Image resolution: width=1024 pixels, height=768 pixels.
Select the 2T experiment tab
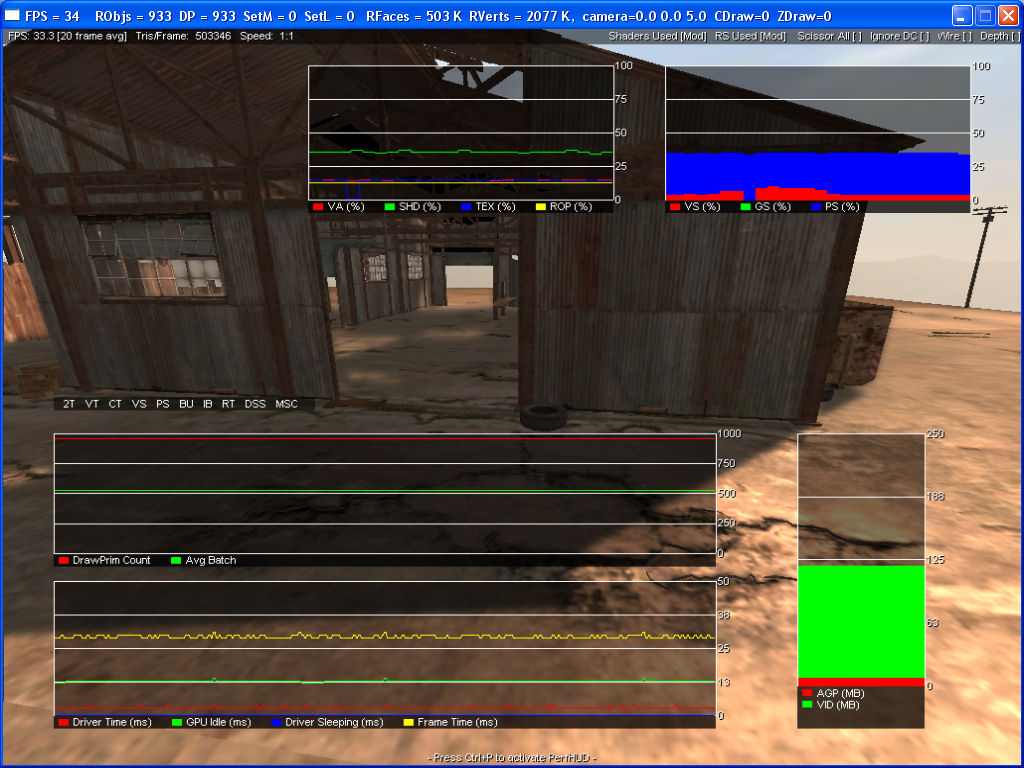(x=69, y=404)
